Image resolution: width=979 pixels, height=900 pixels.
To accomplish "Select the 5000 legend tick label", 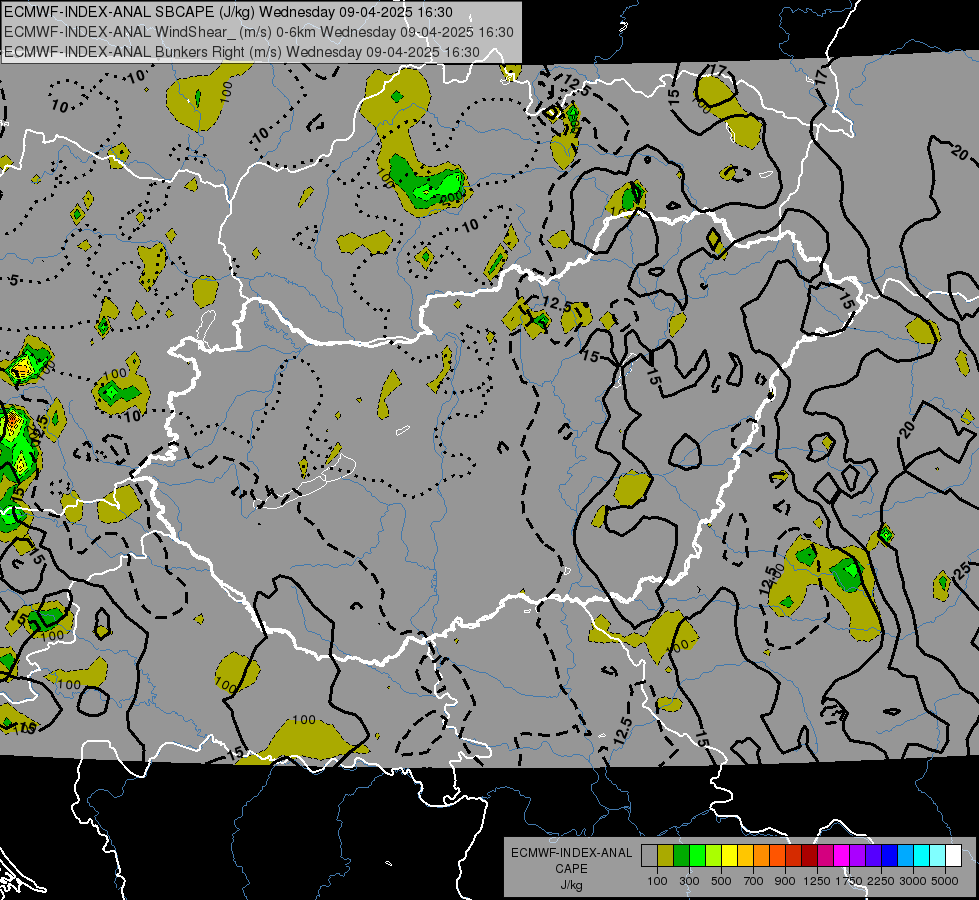I will pyautogui.click(x=945, y=881).
